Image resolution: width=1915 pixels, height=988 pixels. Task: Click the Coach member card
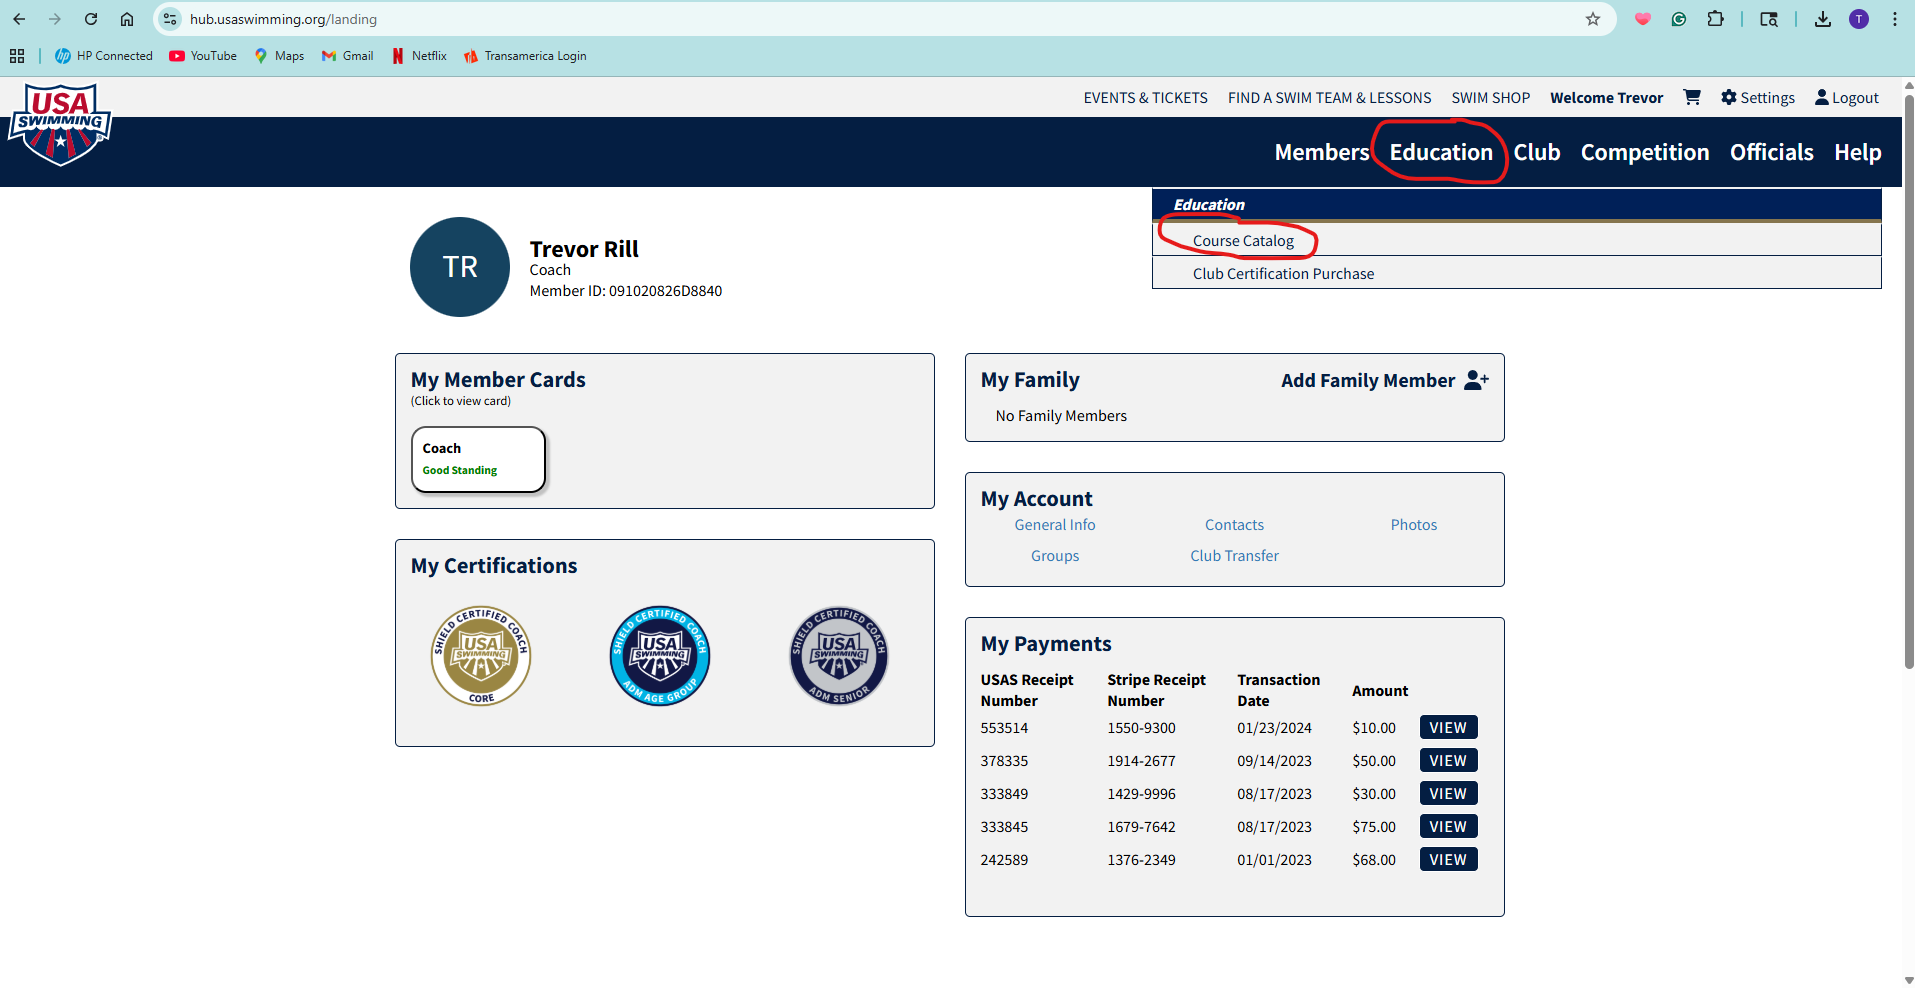[478, 459]
